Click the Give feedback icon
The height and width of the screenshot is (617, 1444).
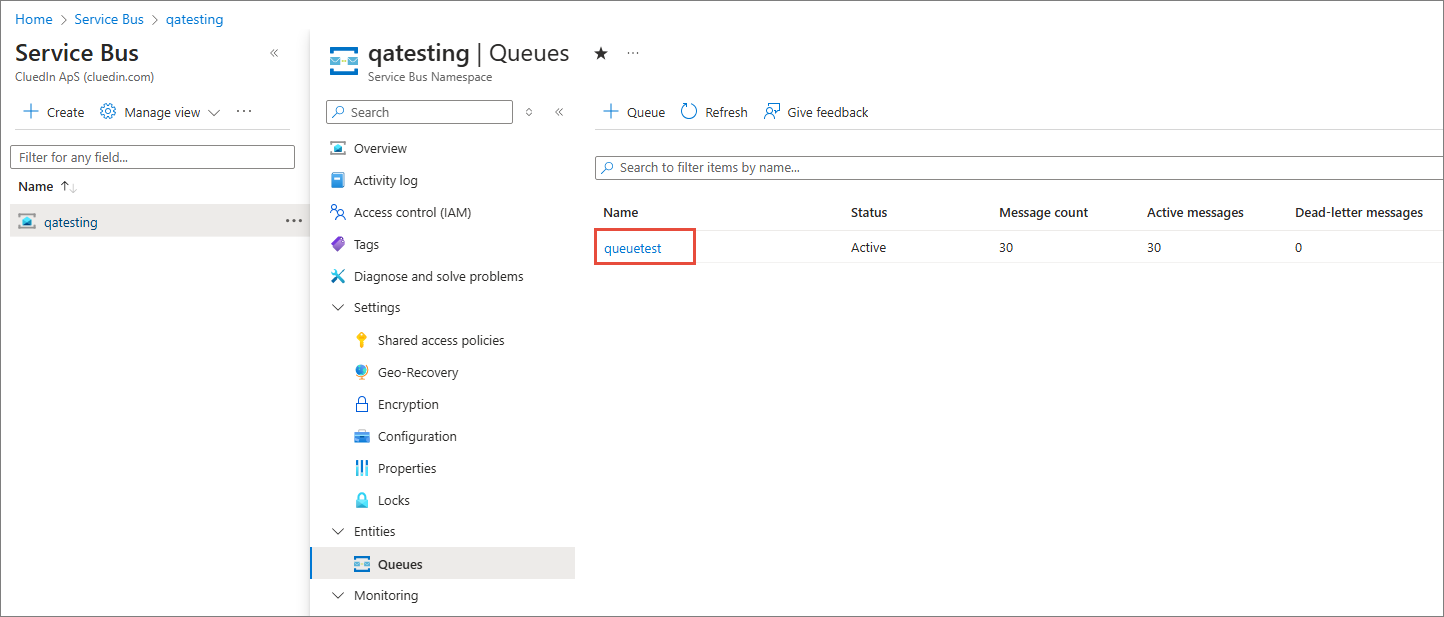(x=772, y=112)
